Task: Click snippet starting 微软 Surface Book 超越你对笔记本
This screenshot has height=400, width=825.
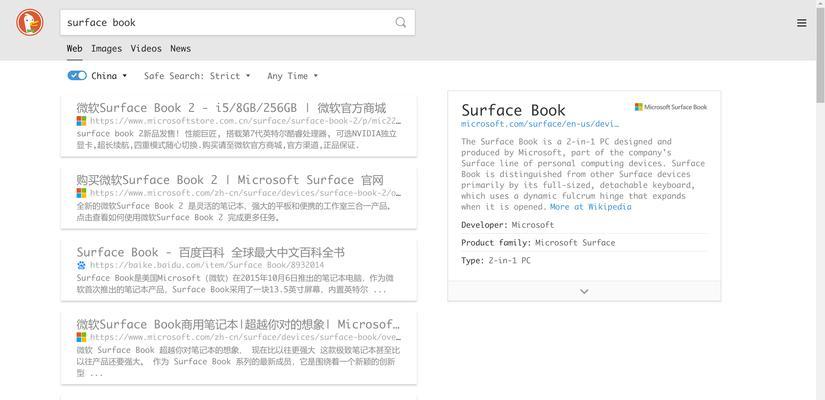Action: tap(239, 362)
